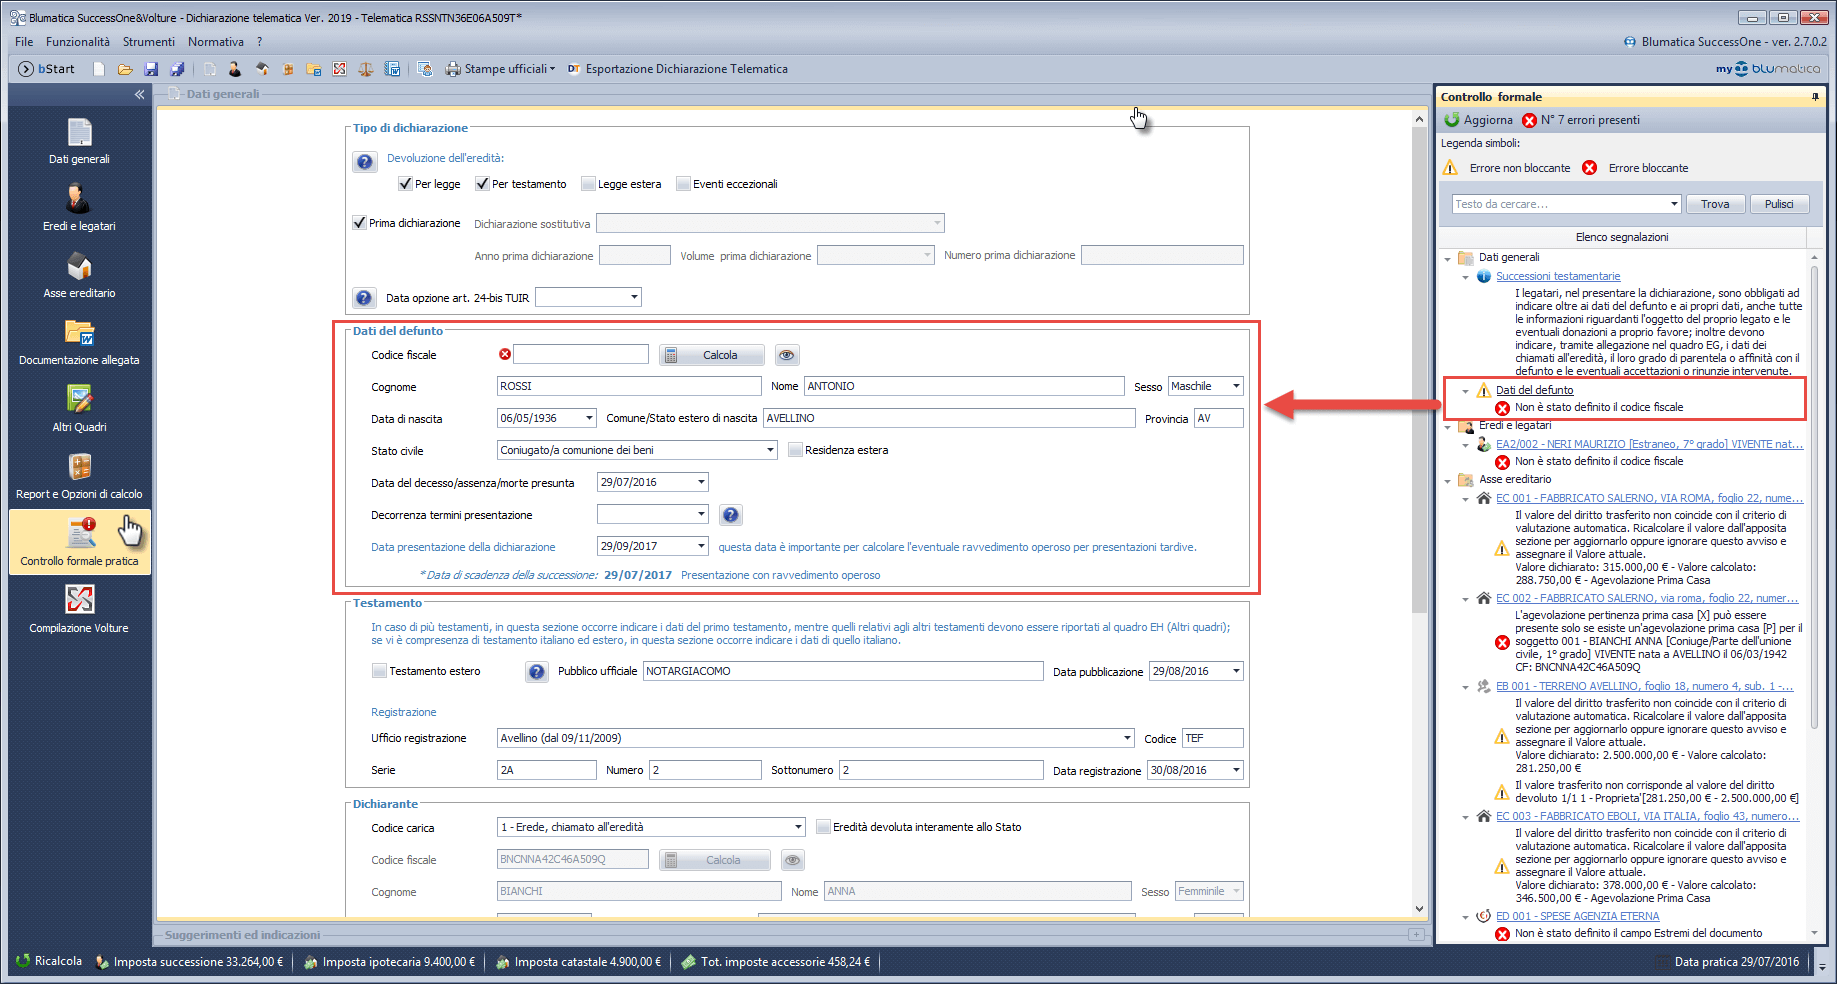Open Dati del defunto link in error list
The image size is (1837, 984).
coord(1534,390)
